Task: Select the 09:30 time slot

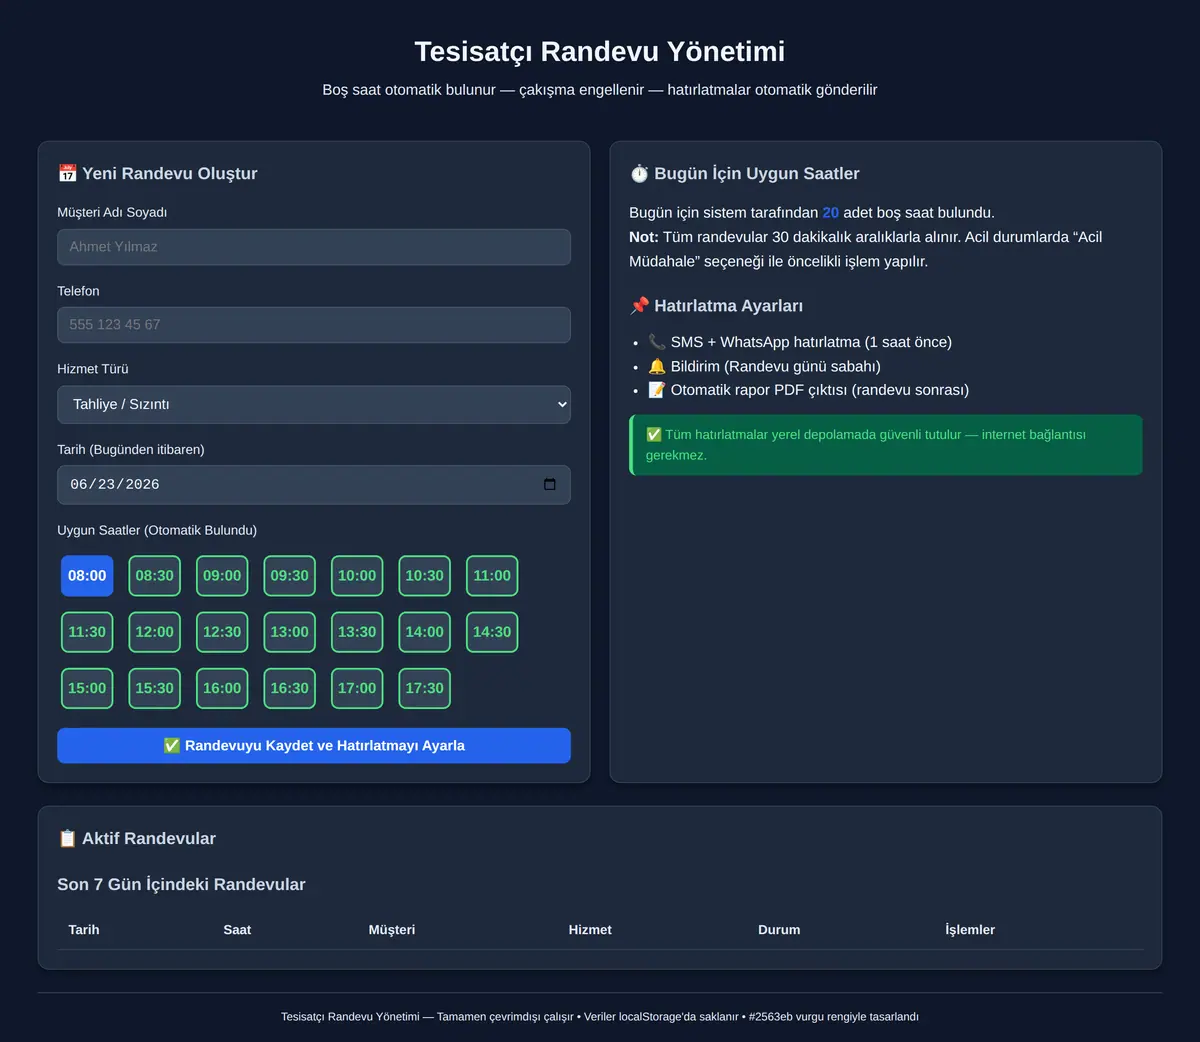Action: [x=290, y=576]
